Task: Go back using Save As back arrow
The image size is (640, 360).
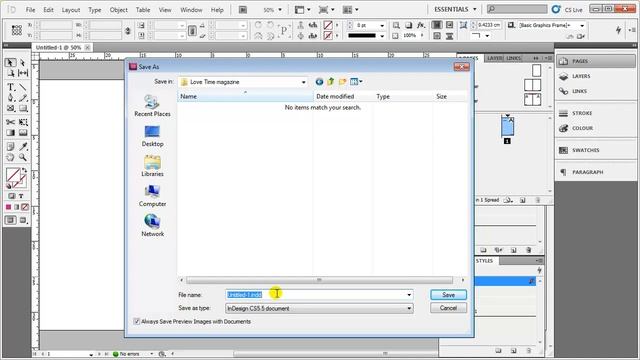Action: (319, 82)
